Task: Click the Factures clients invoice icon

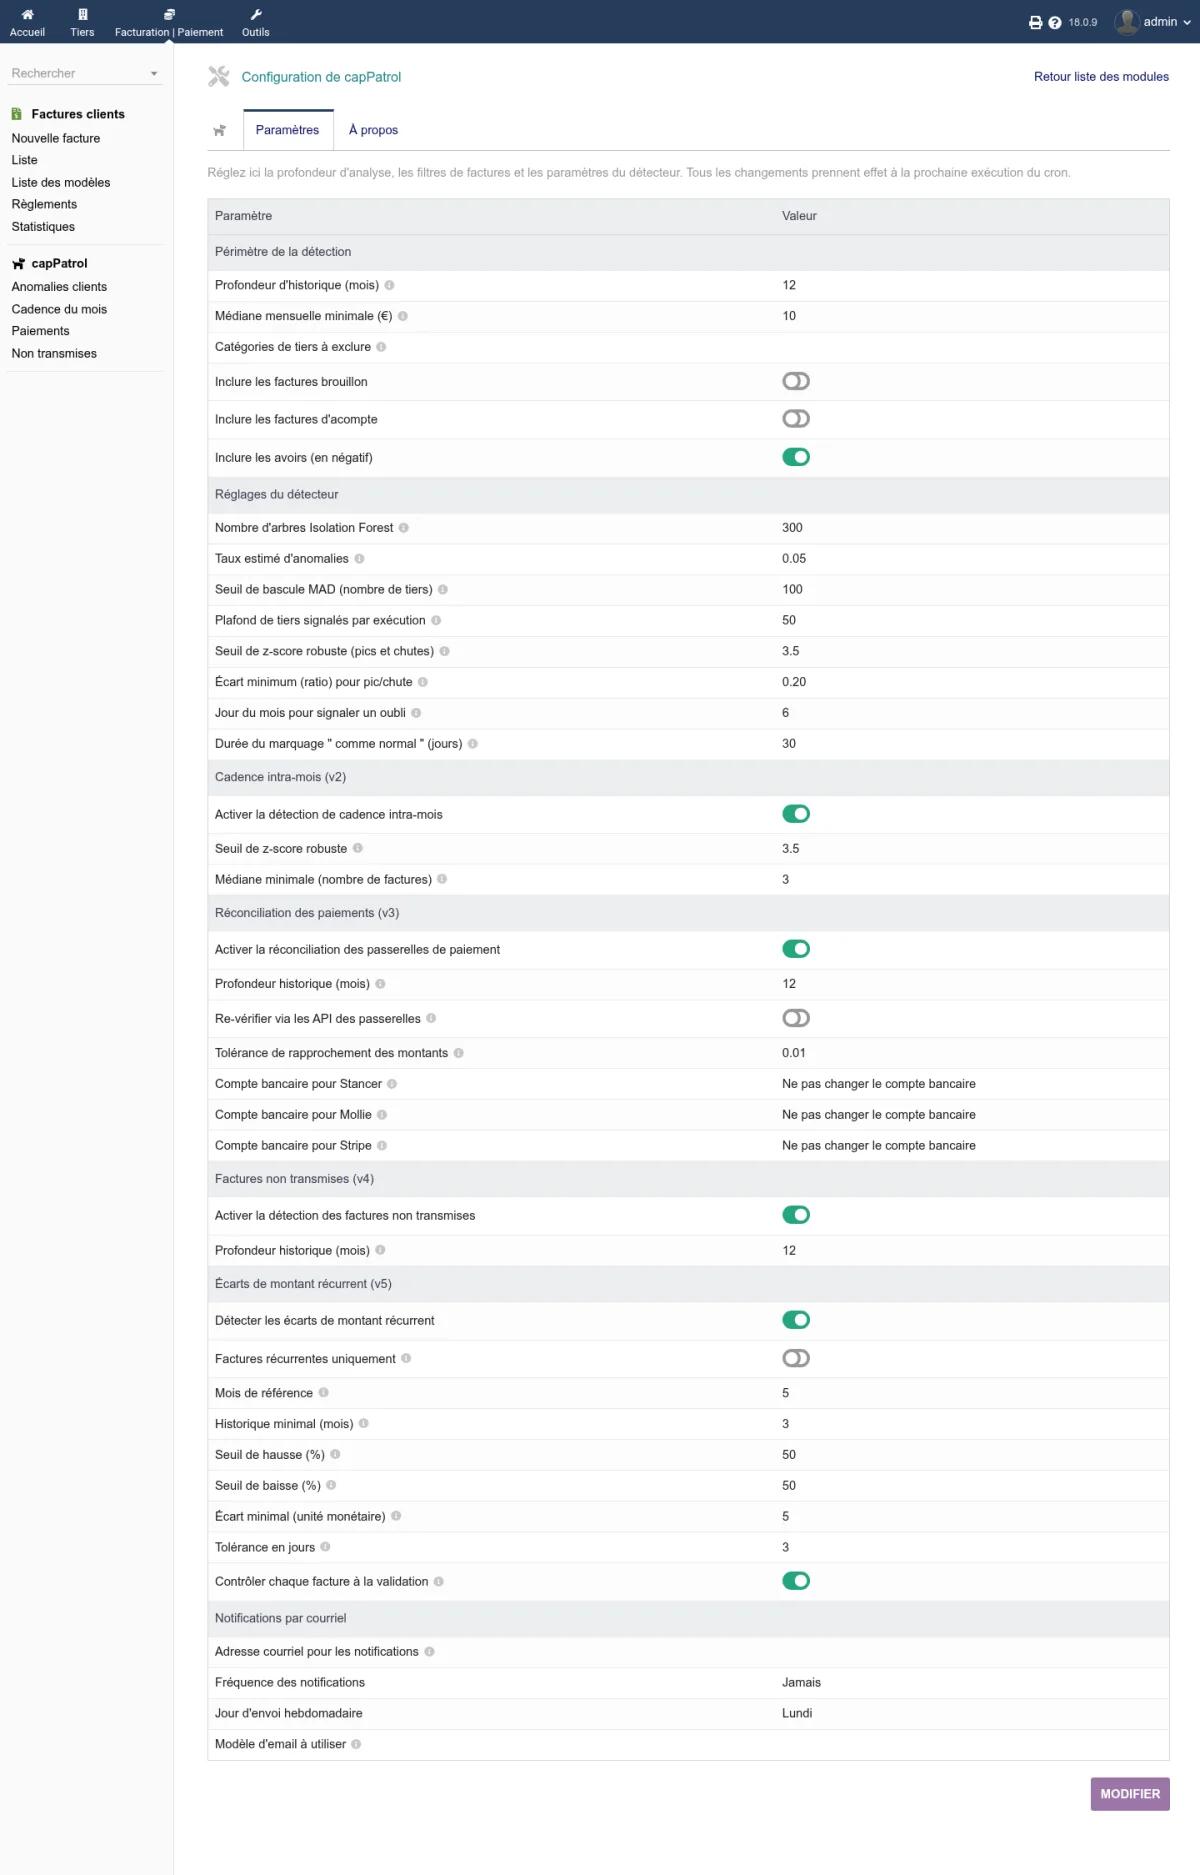Action: (17, 114)
